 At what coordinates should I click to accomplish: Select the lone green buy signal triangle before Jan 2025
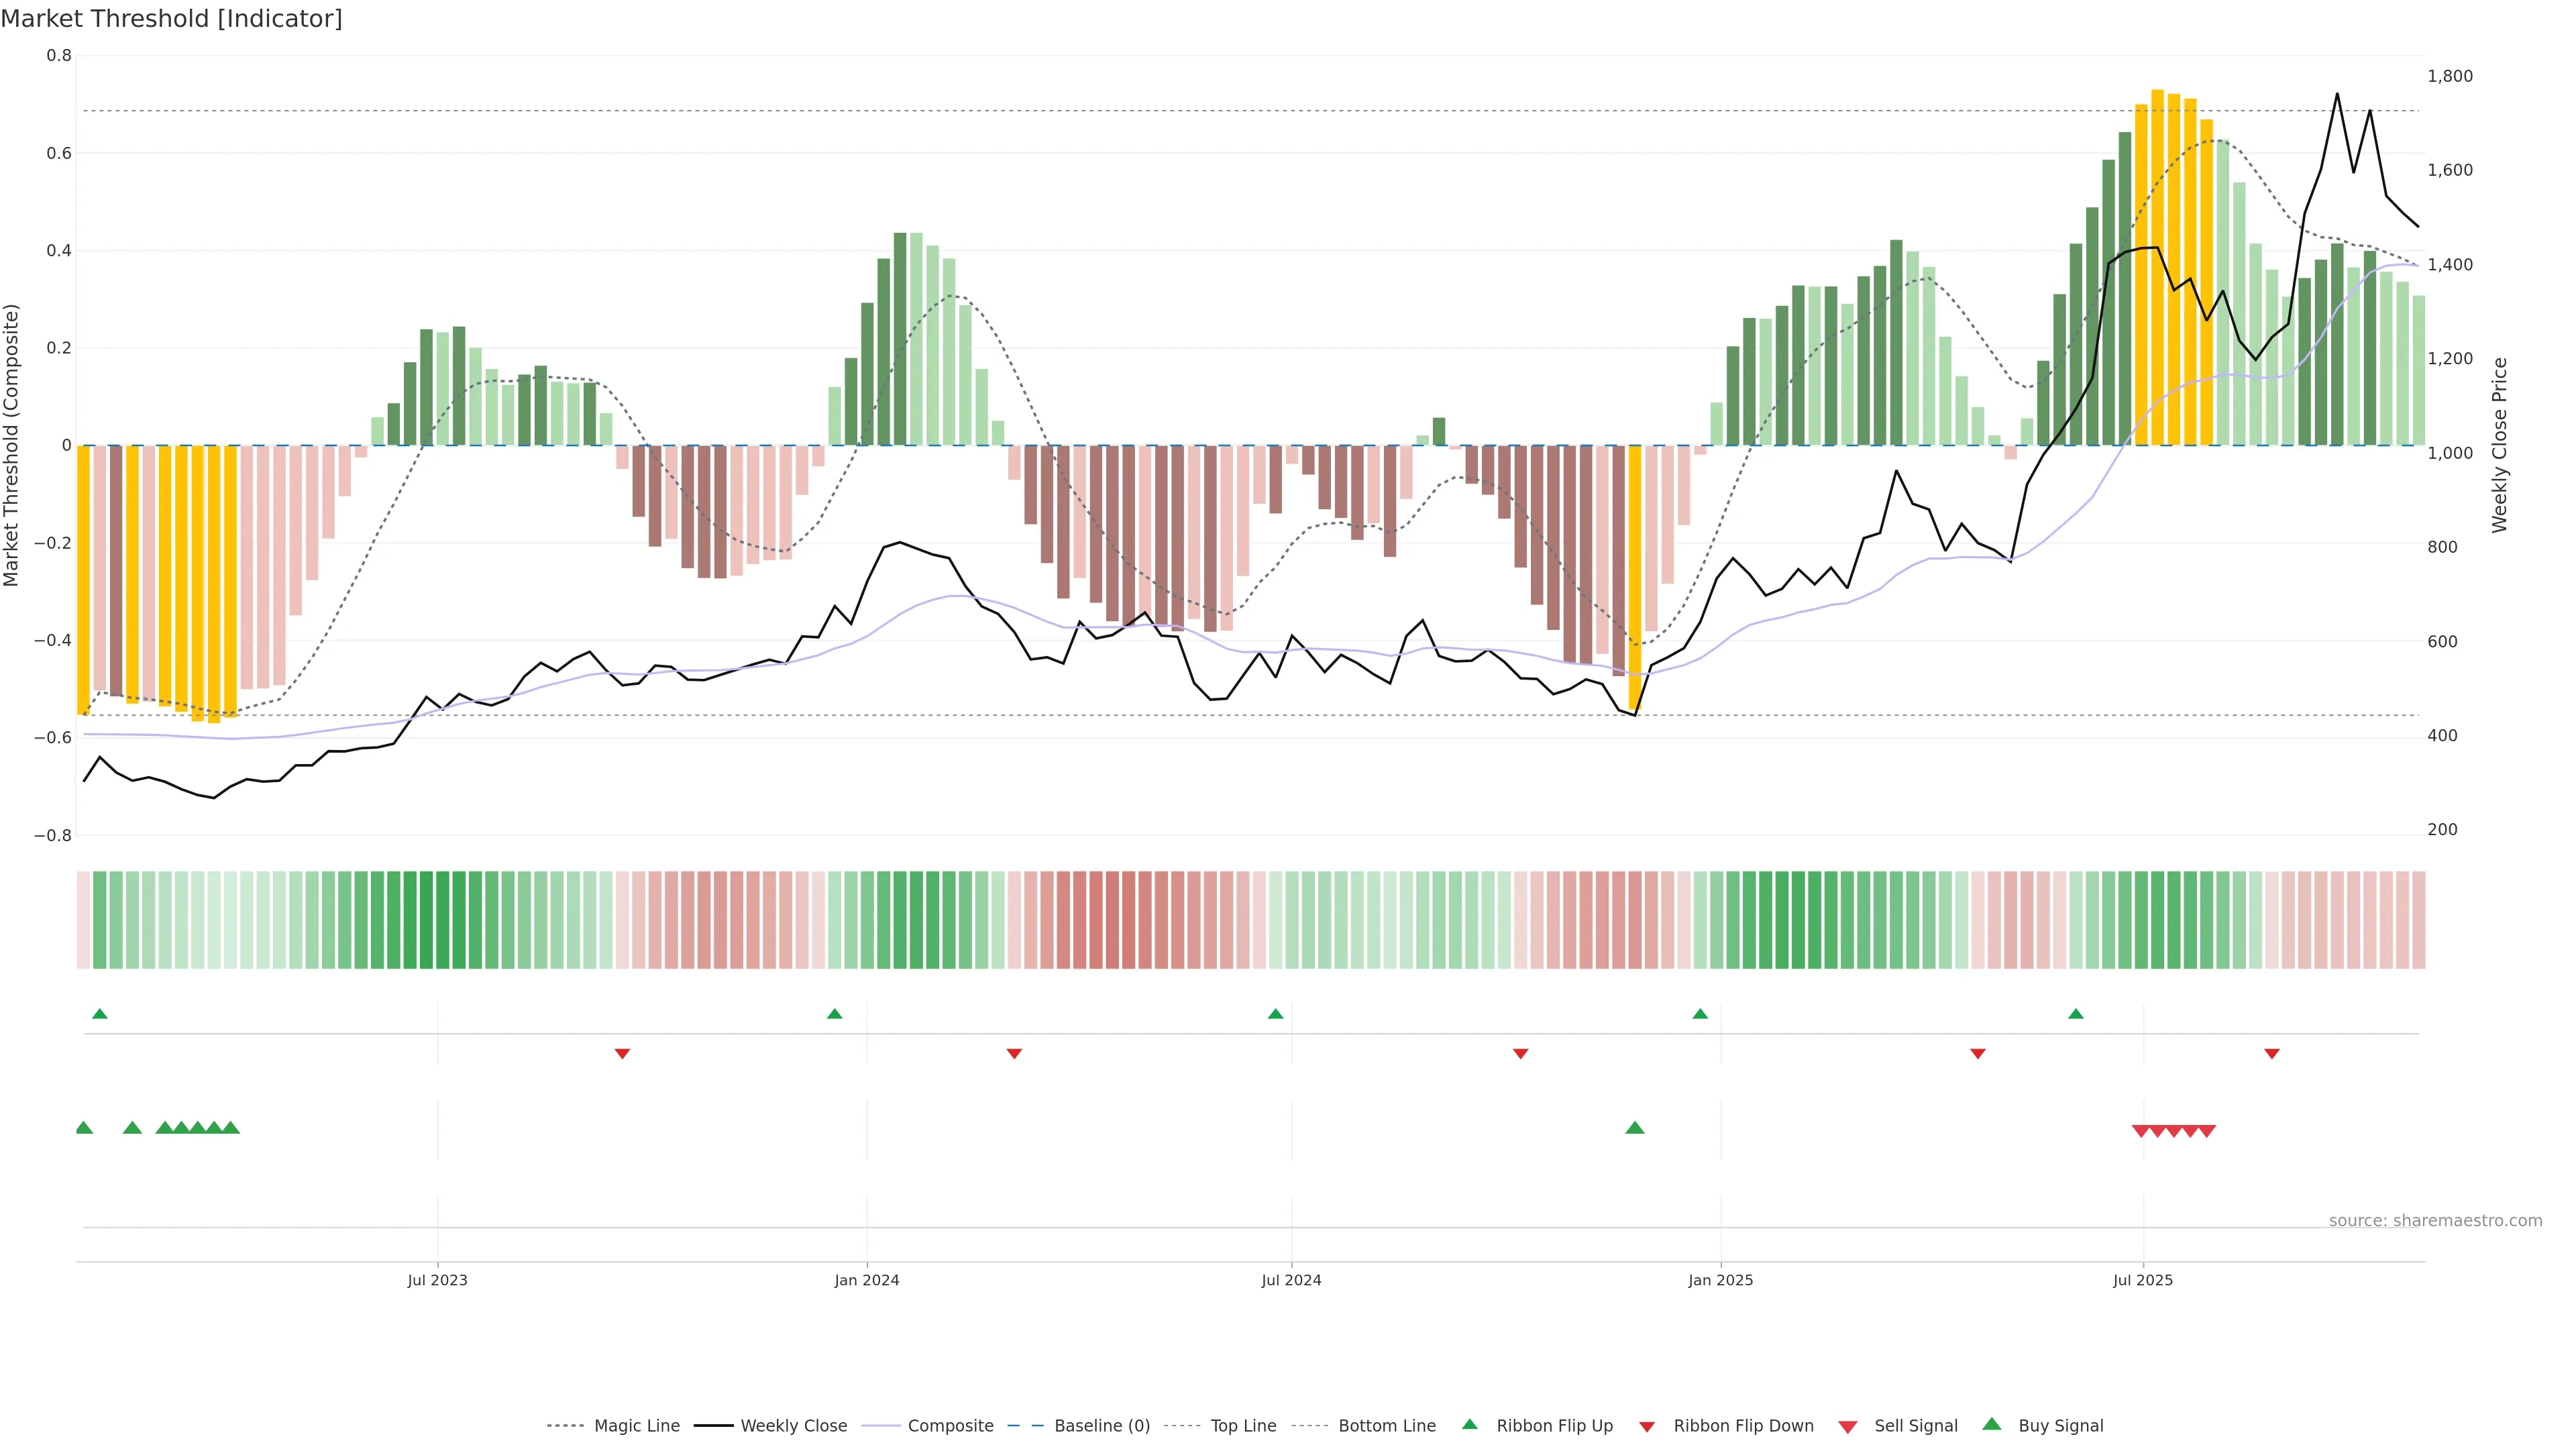click(x=1635, y=1128)
